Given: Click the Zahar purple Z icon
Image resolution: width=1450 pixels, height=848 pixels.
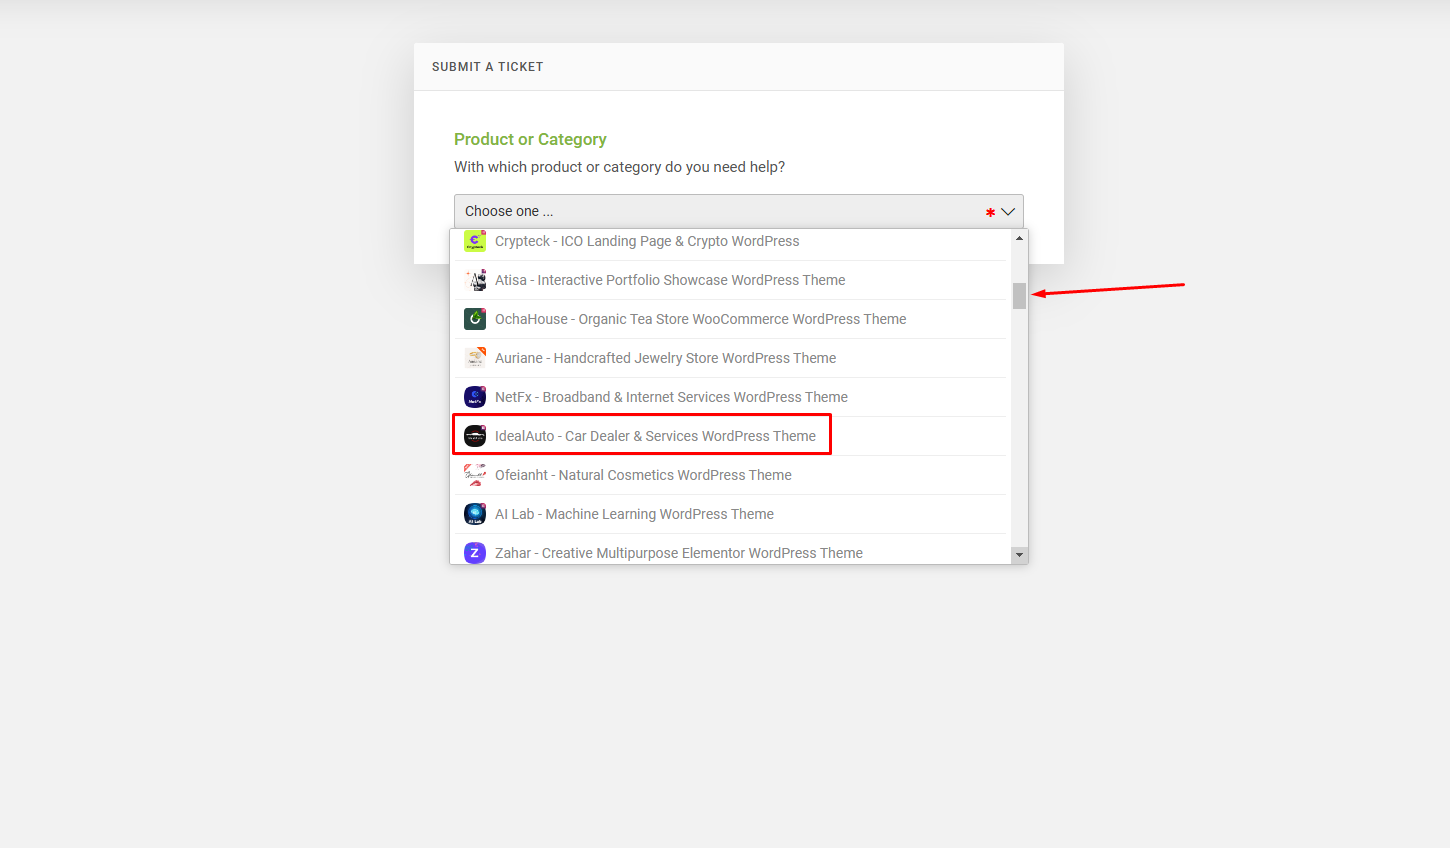Looking at the screenshot, I should point(475,553).
